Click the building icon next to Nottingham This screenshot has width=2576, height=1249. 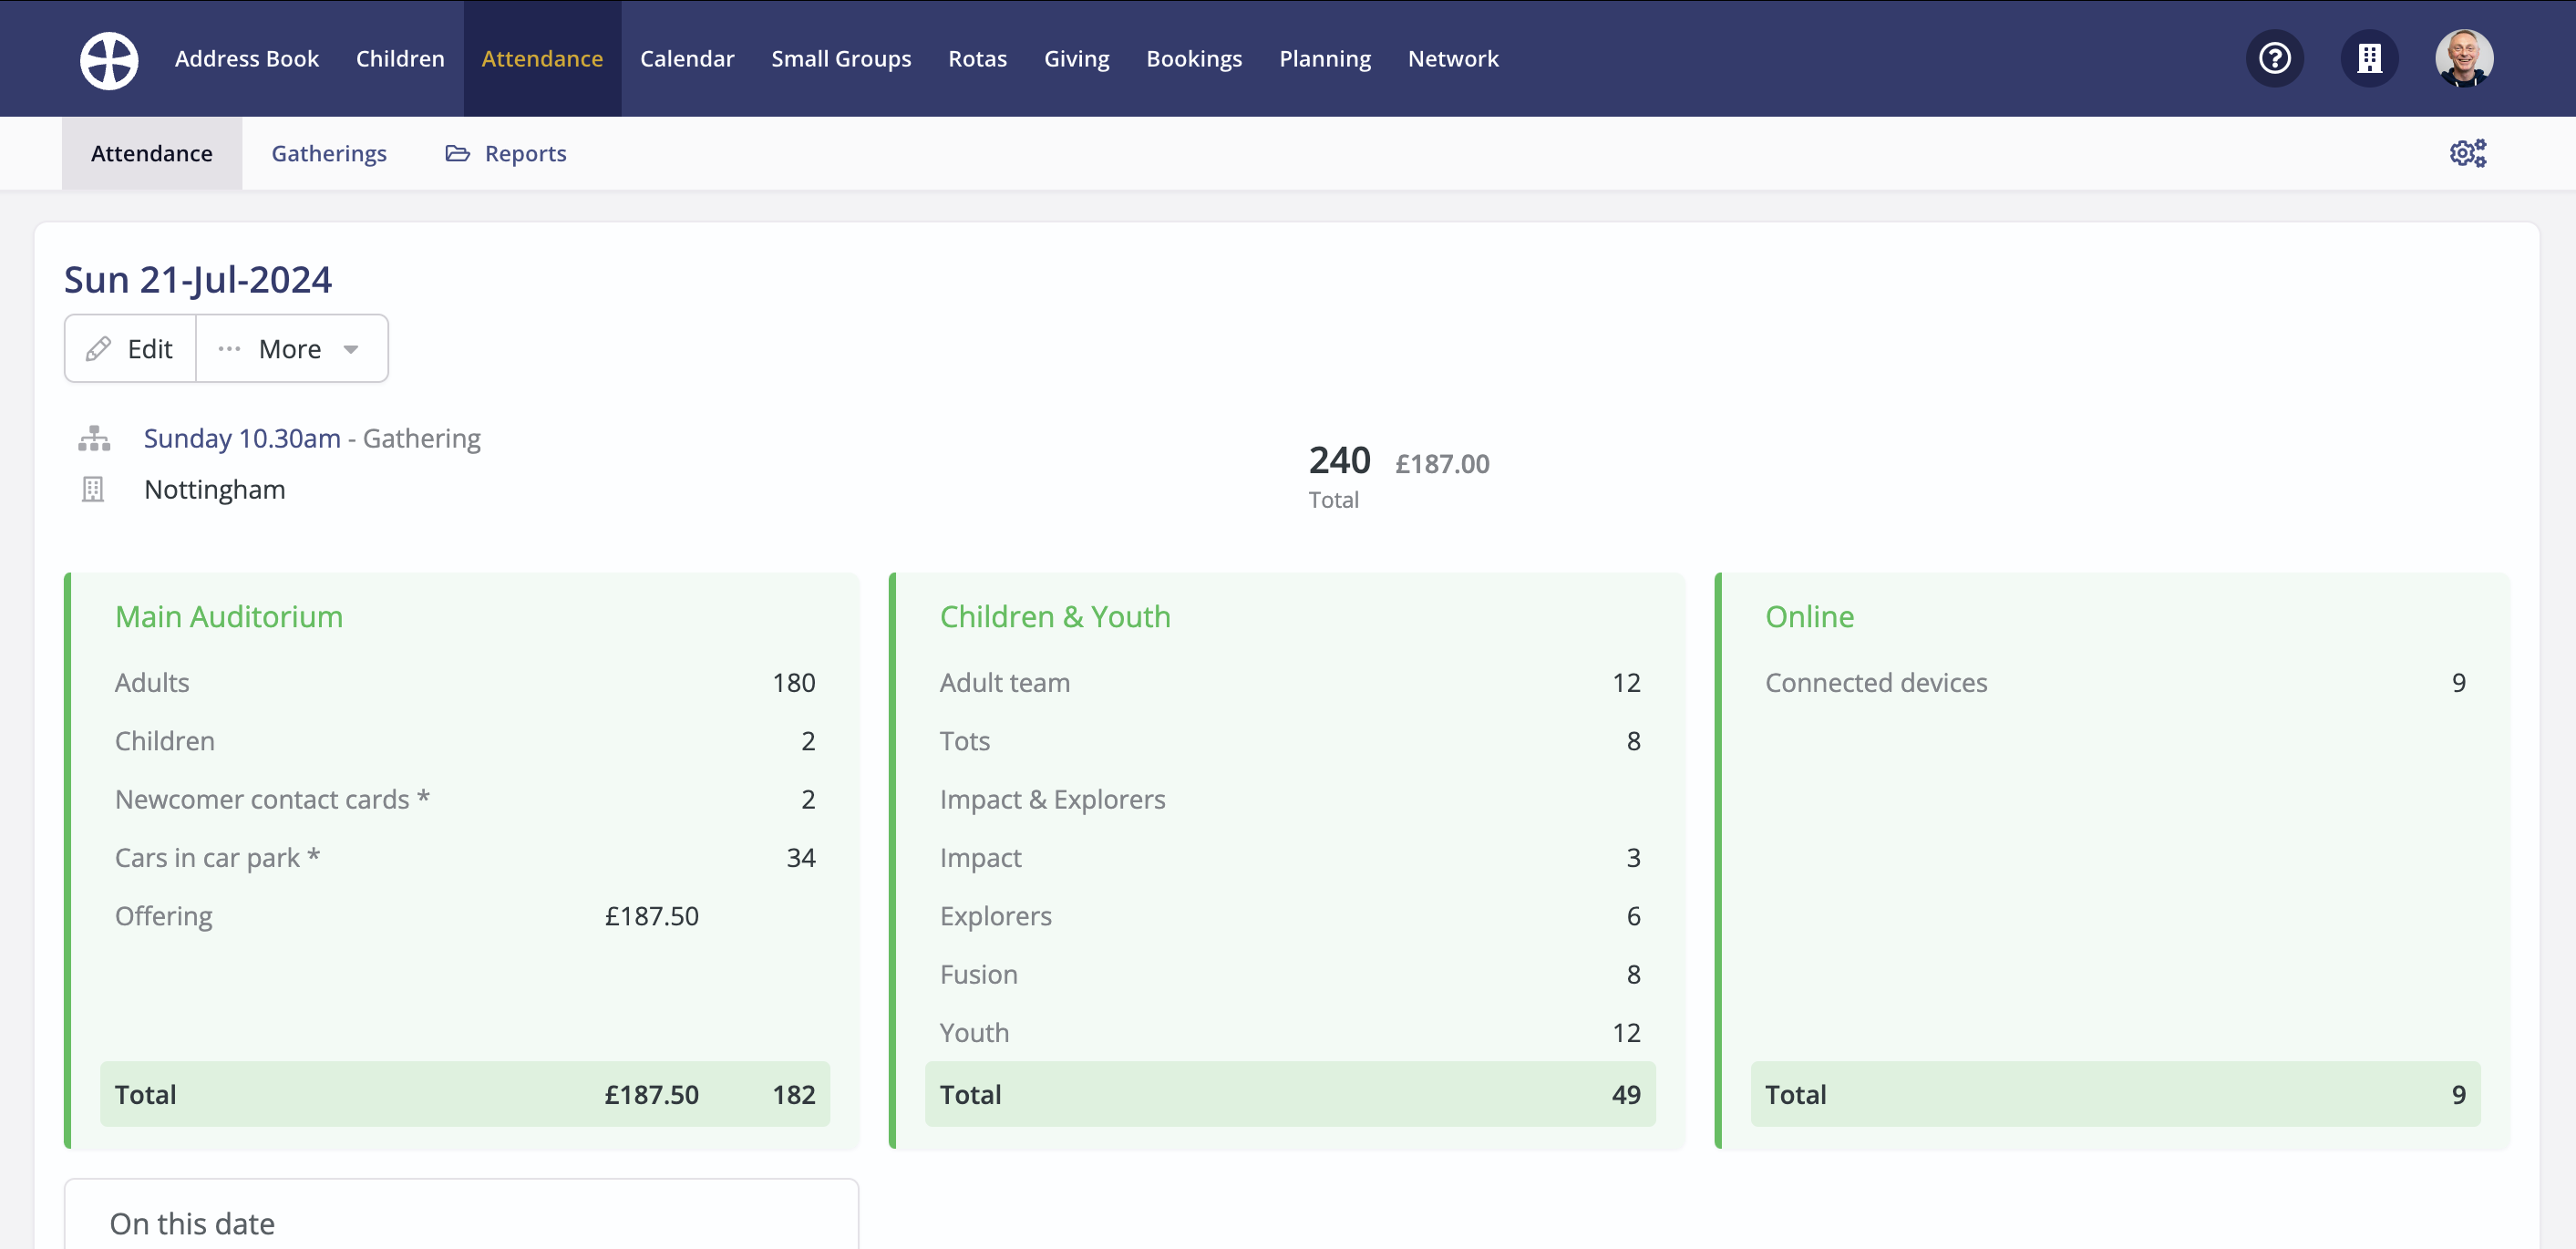(93, 490)
